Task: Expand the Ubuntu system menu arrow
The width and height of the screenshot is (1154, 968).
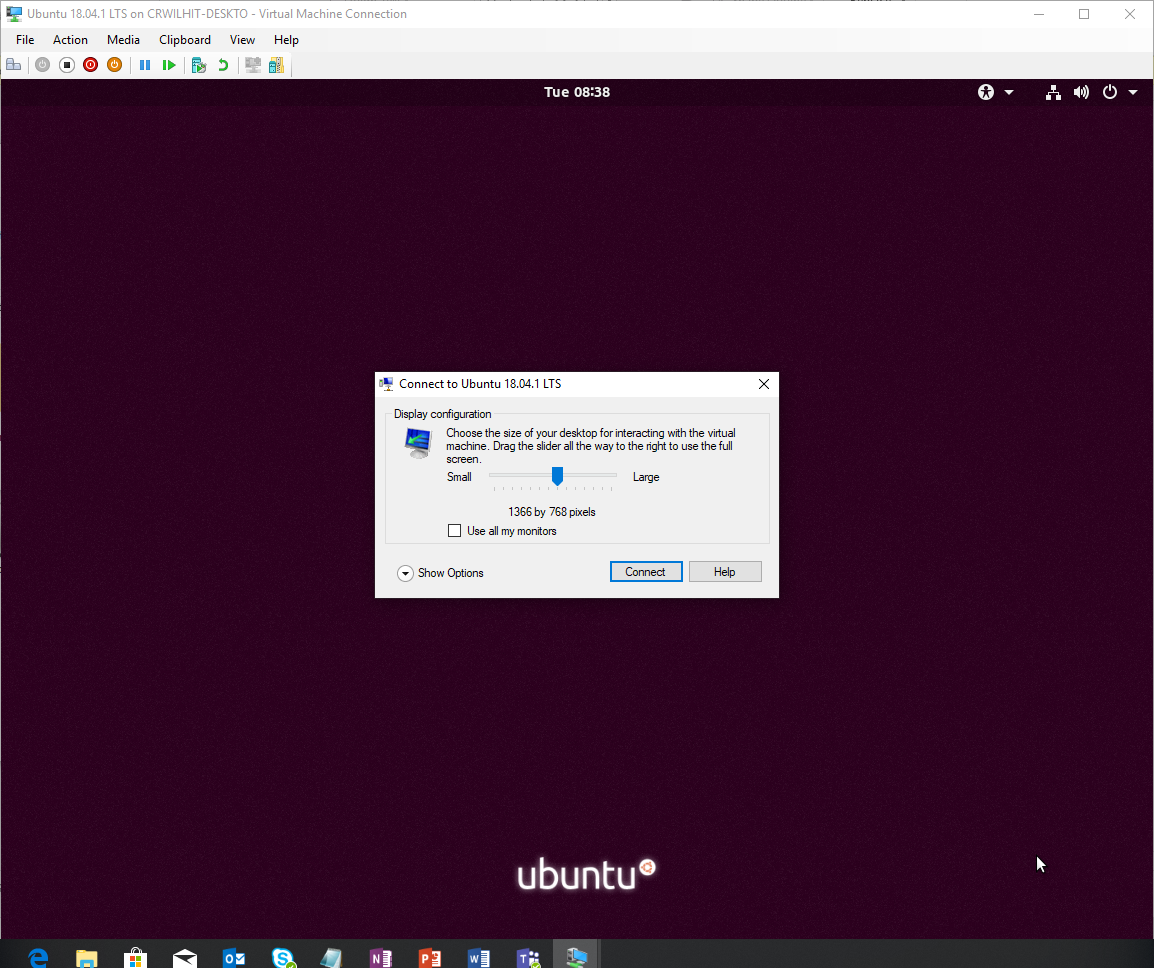Action: point(1133,92)
